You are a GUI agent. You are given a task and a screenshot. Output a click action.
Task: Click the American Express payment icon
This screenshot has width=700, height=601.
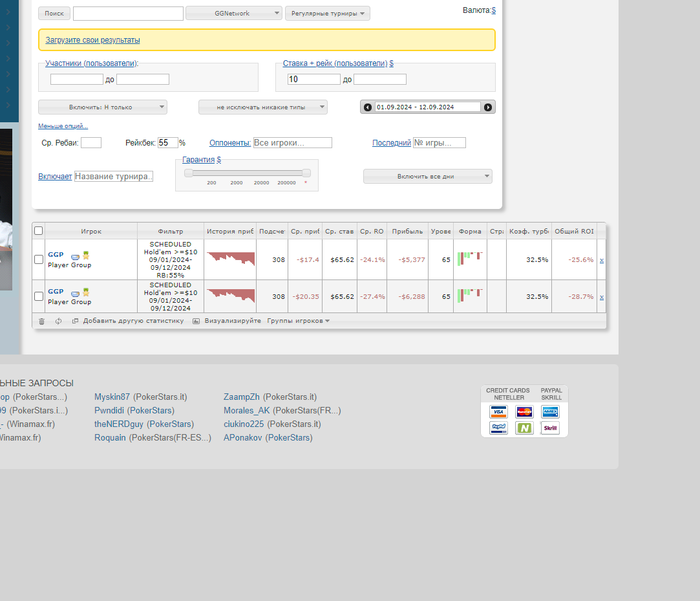(x=550, y=412)
